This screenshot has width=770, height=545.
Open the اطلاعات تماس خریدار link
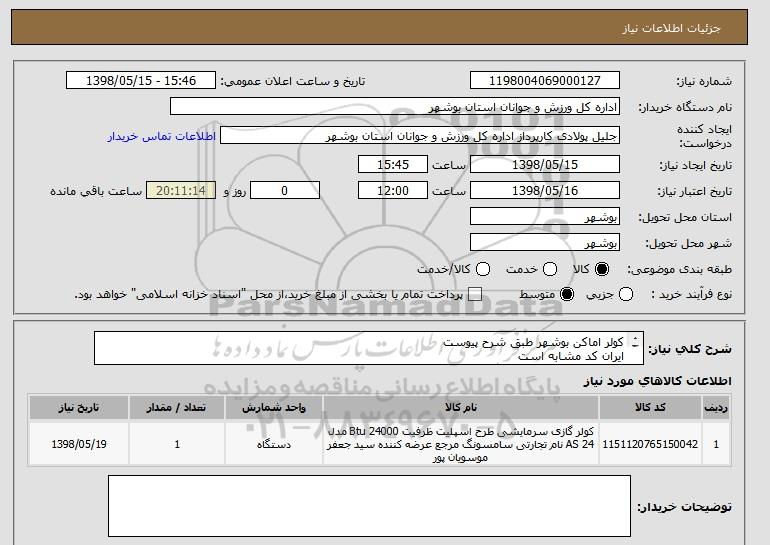162,136
